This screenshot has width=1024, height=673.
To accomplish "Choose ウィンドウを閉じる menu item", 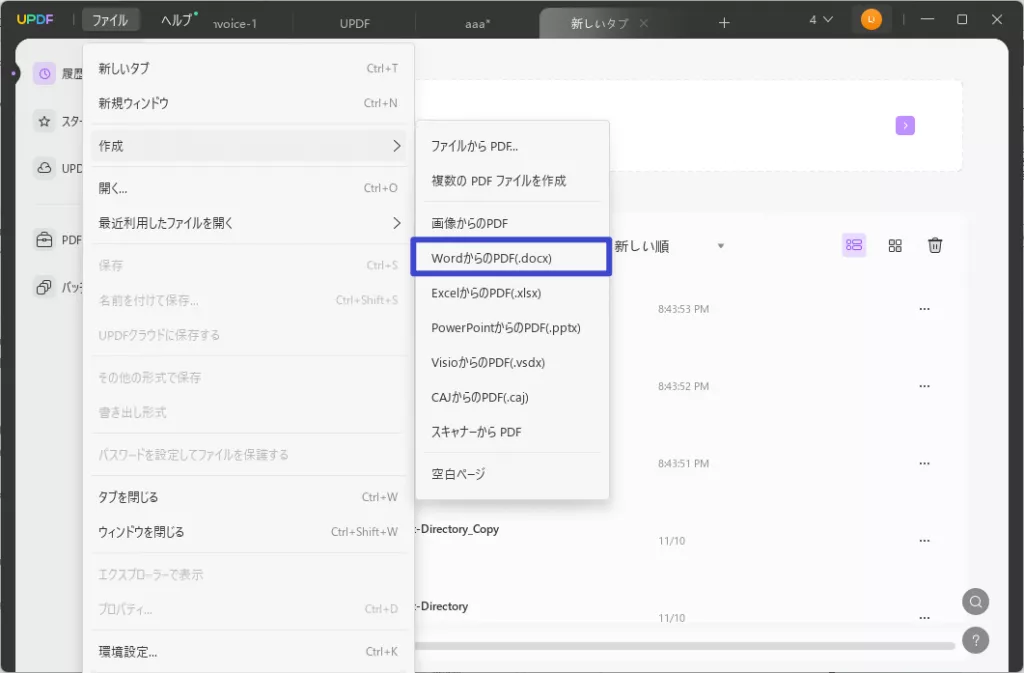I will (x=248, y=531).
